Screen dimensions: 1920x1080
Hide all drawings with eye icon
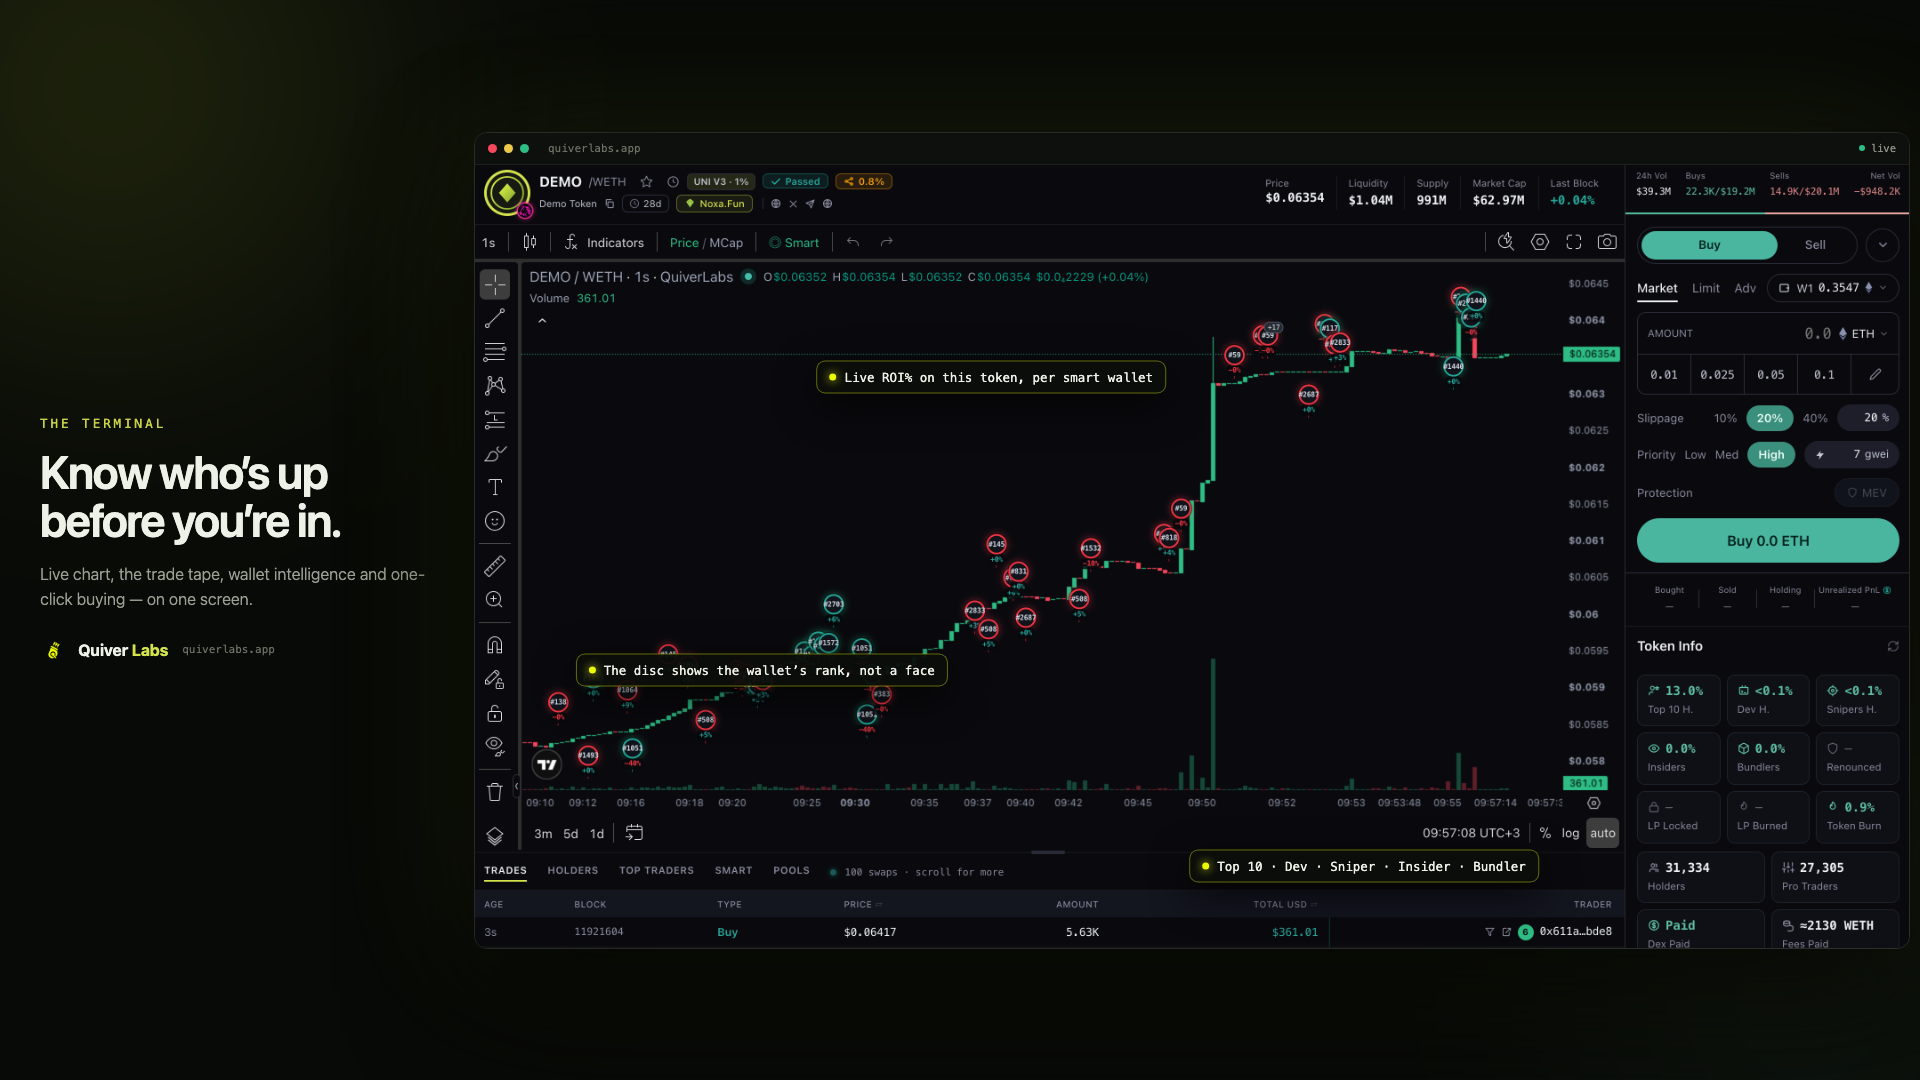[495, 746]
